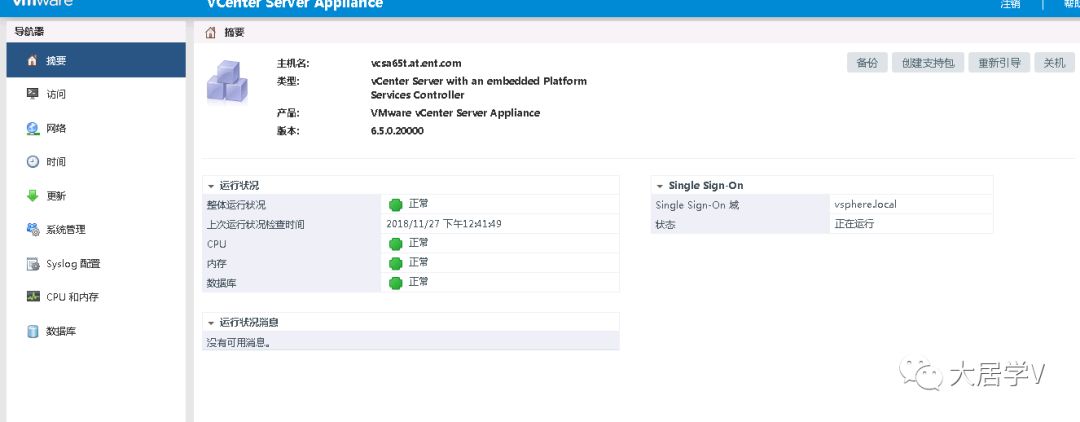Open the 系统管理 navigation item

(x=96, y=229)
